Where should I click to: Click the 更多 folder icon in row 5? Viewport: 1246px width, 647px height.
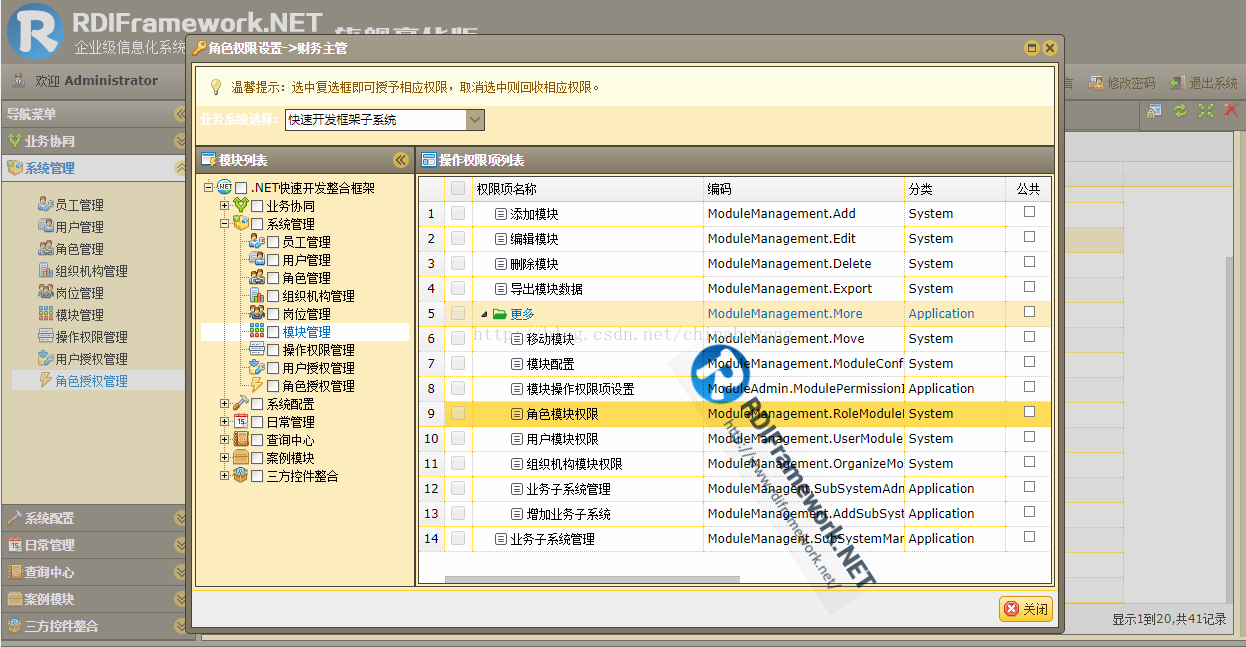coord(500,314)
